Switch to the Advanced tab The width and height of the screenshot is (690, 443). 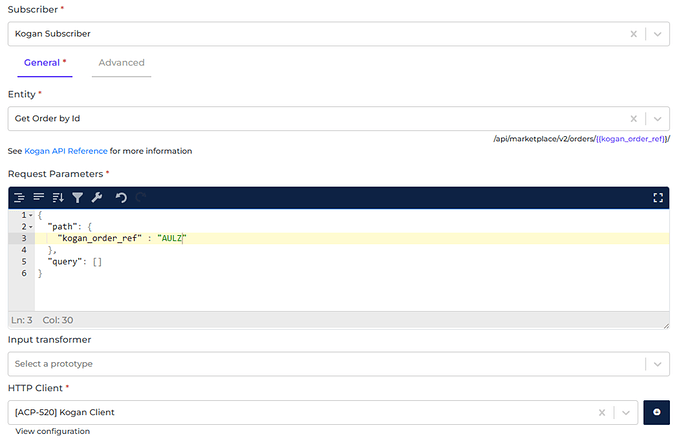tap(121, 63)
